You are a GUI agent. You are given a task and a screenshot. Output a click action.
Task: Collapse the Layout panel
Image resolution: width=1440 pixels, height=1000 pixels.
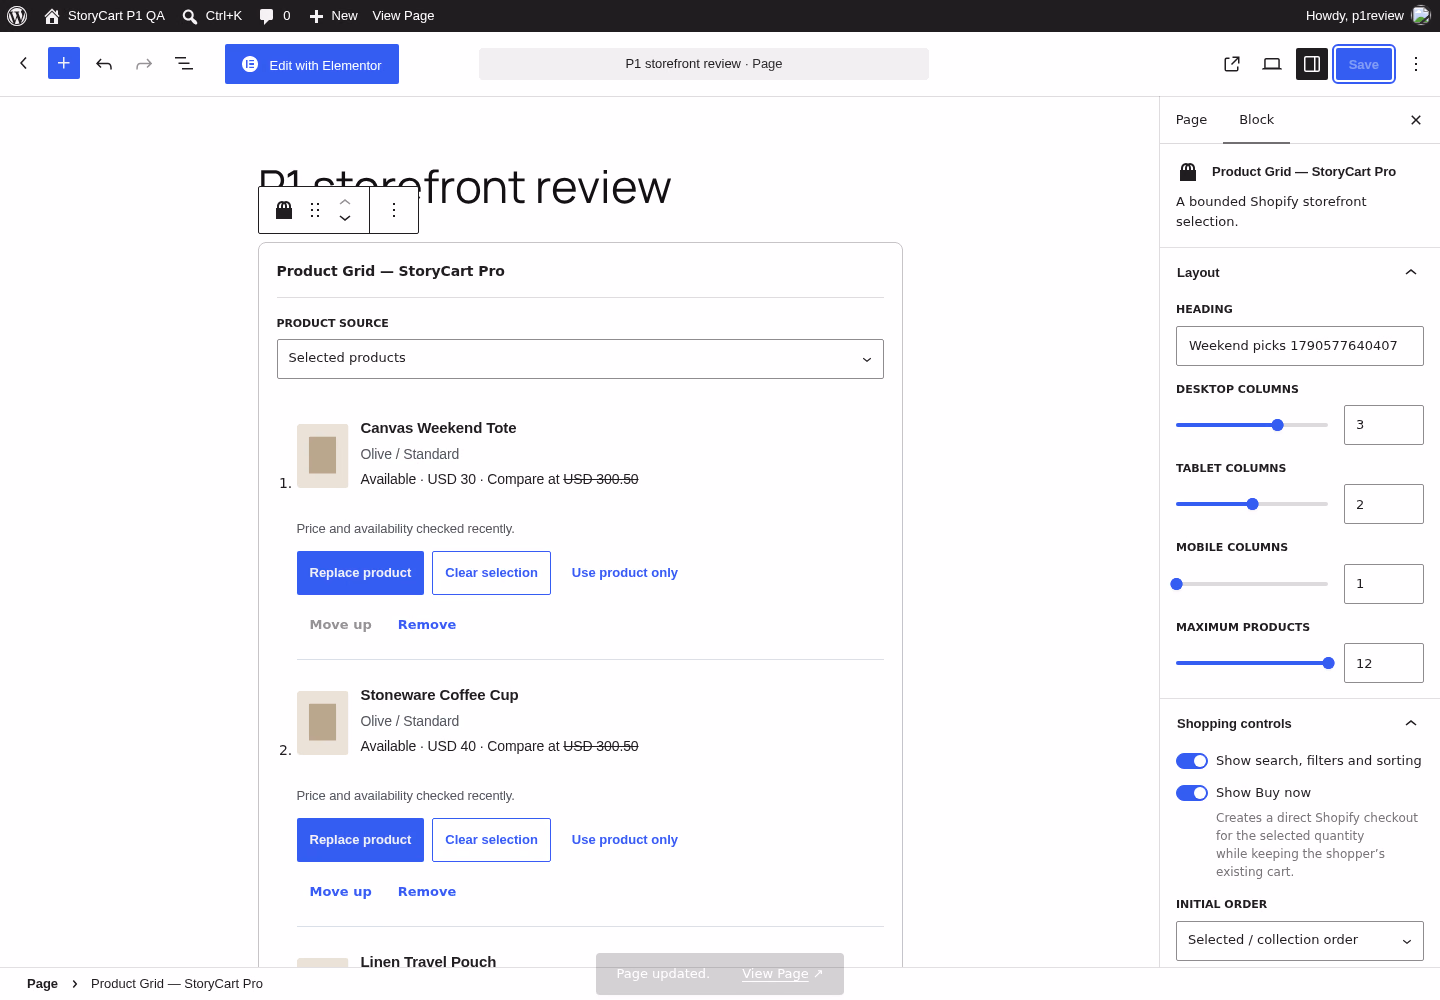[1300, 272]
